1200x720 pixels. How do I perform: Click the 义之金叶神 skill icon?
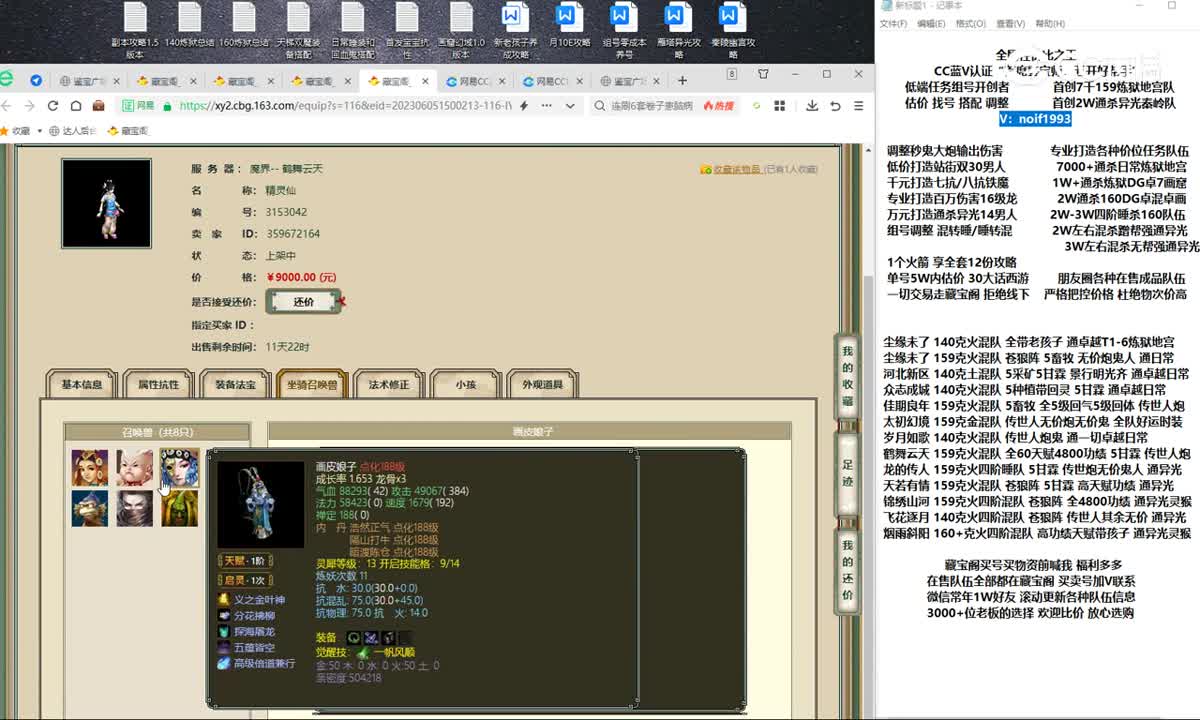click(x=224, y=600)
